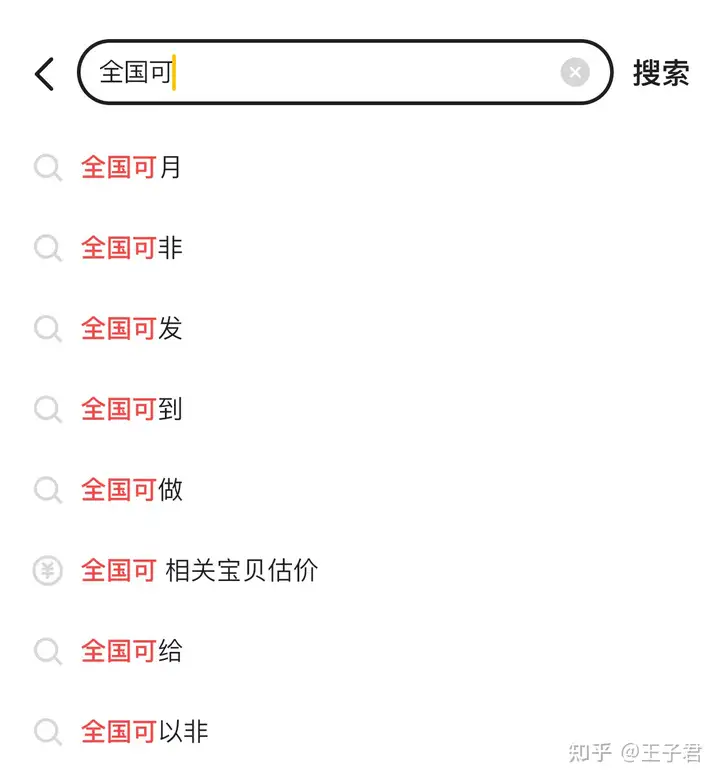Screen dimensions: 720x782
Task: Focus the search field containing 全国可
Action: click(345, 72)
